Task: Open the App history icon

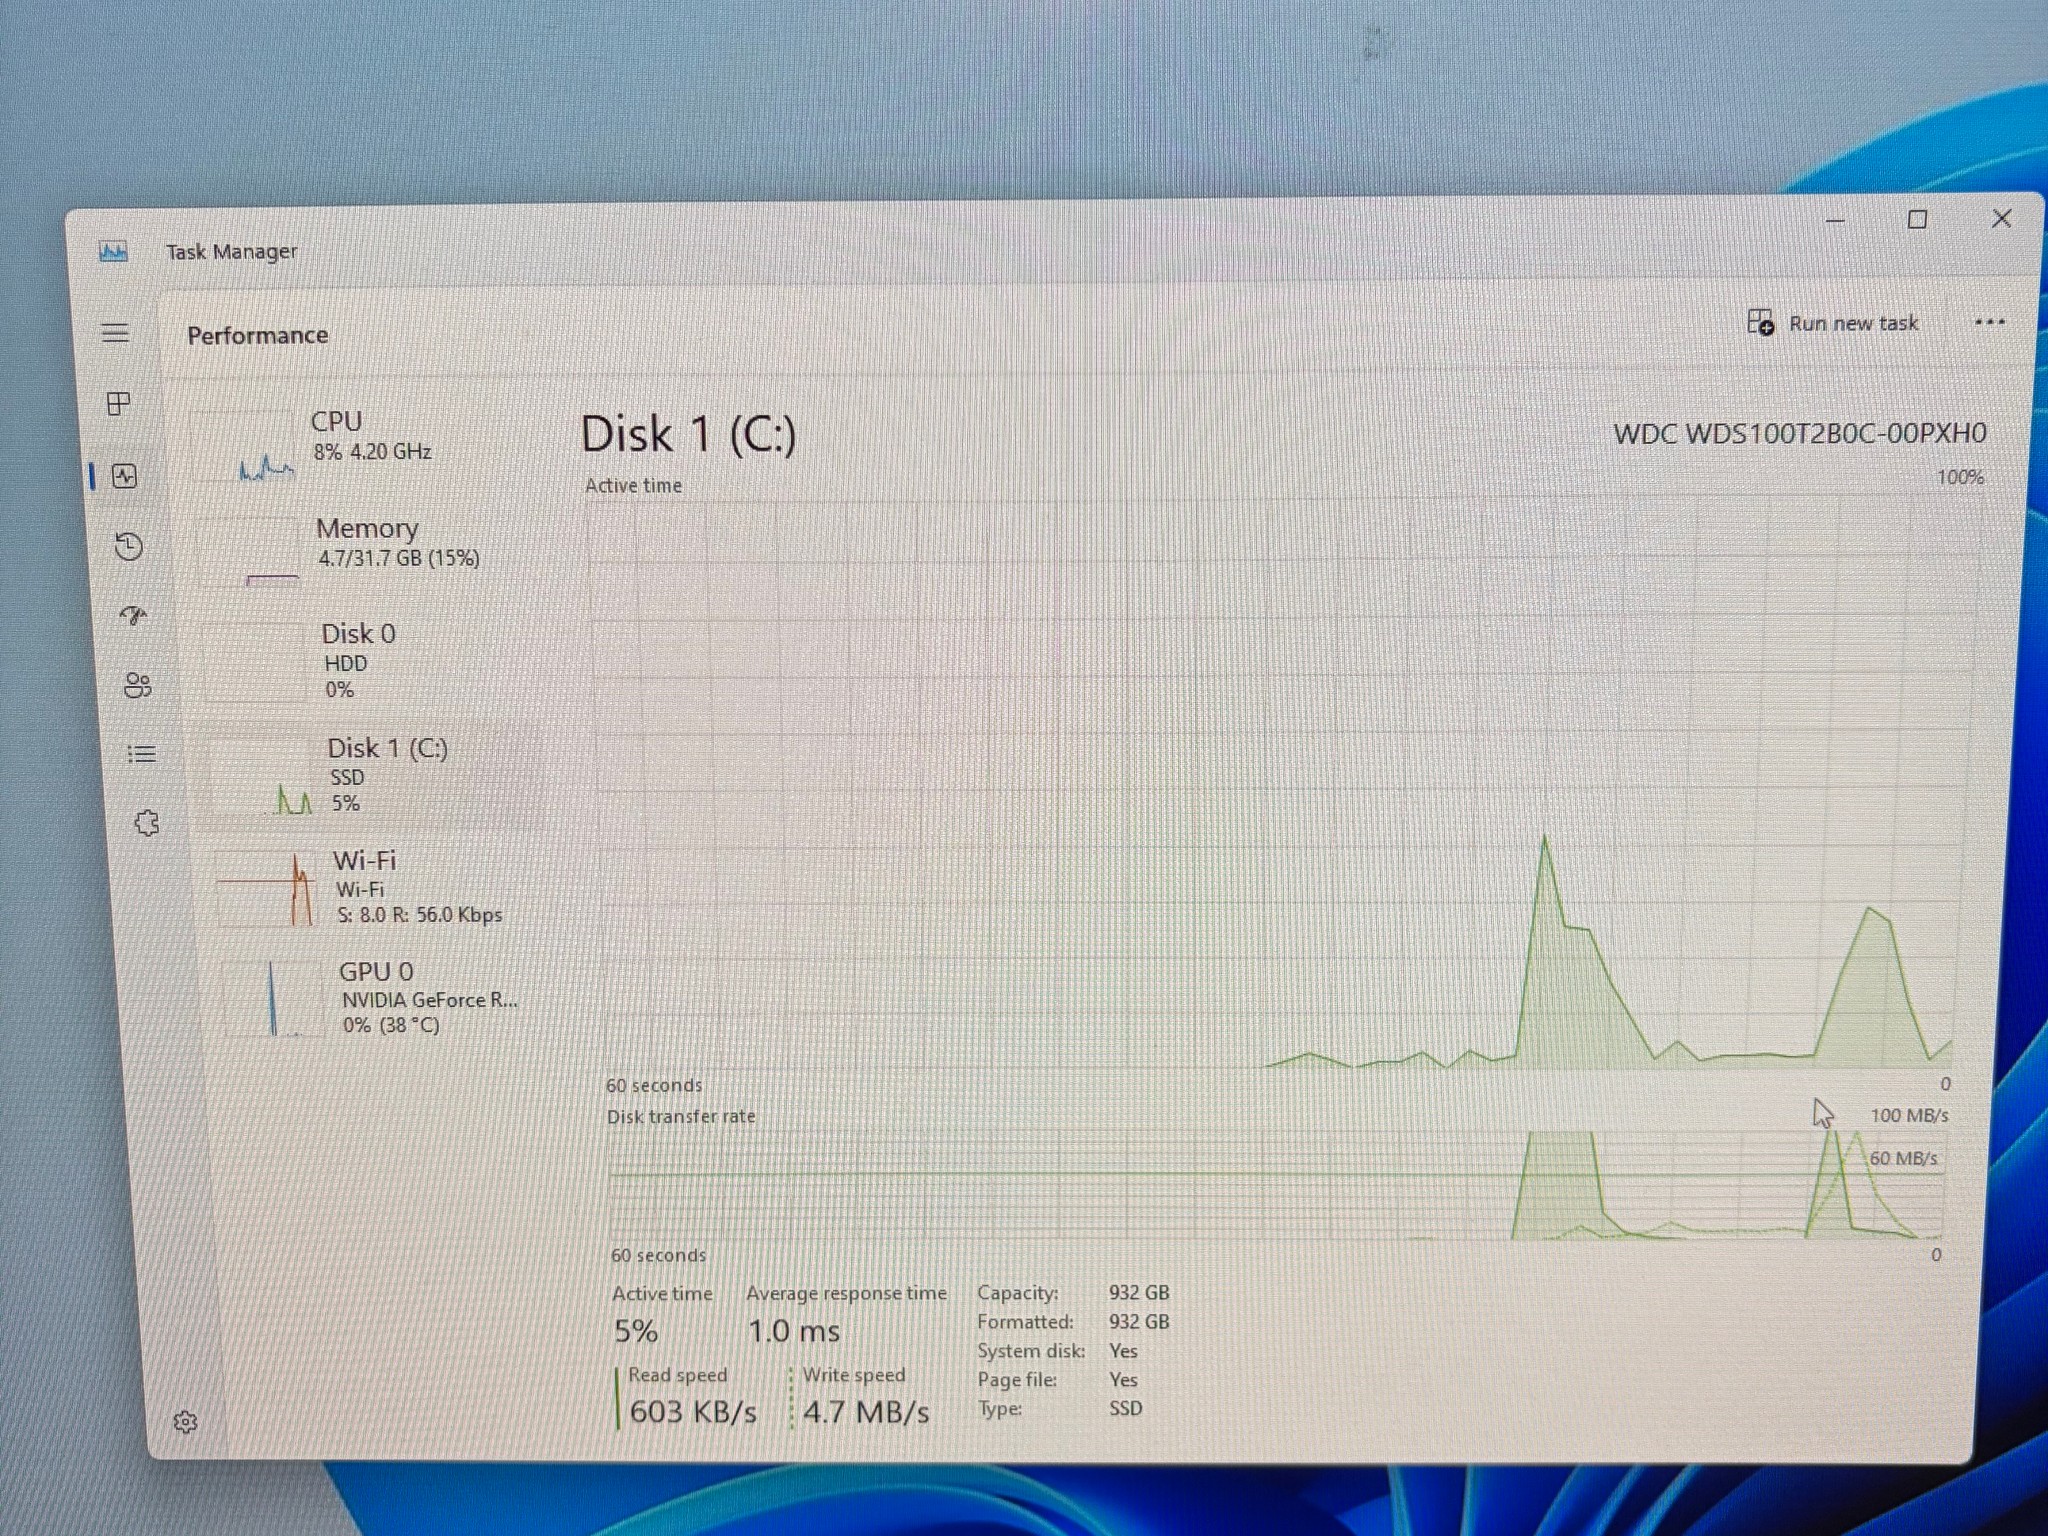Action: tap(128, 546)
